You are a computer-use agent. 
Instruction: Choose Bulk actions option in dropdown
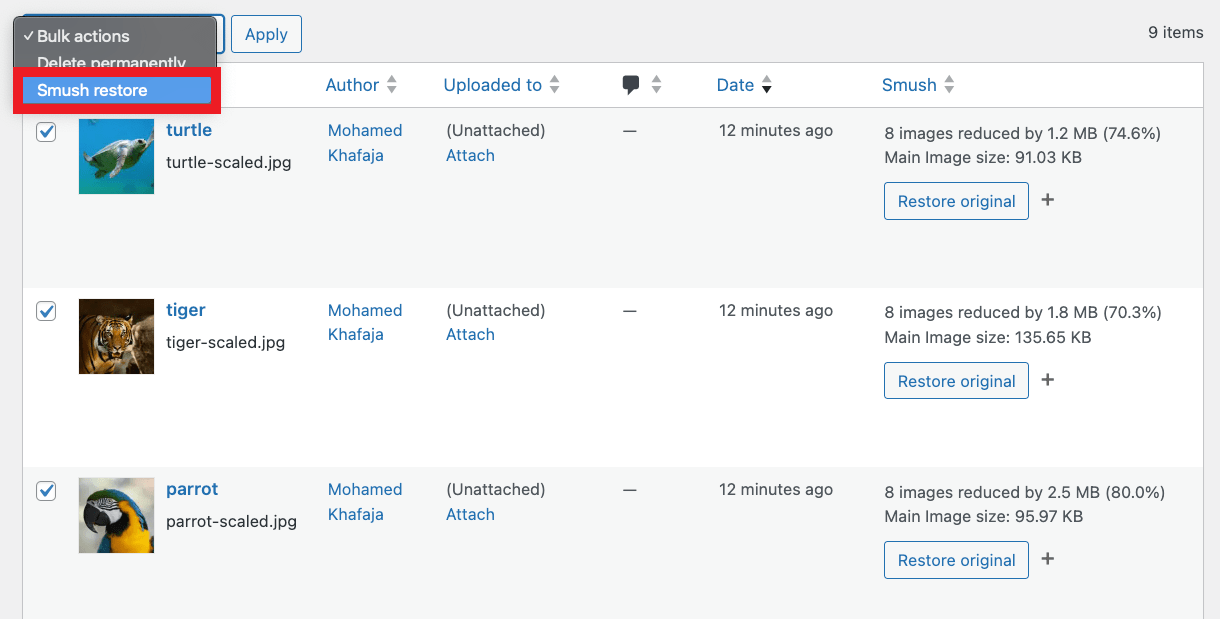click(x=83, y=36)
